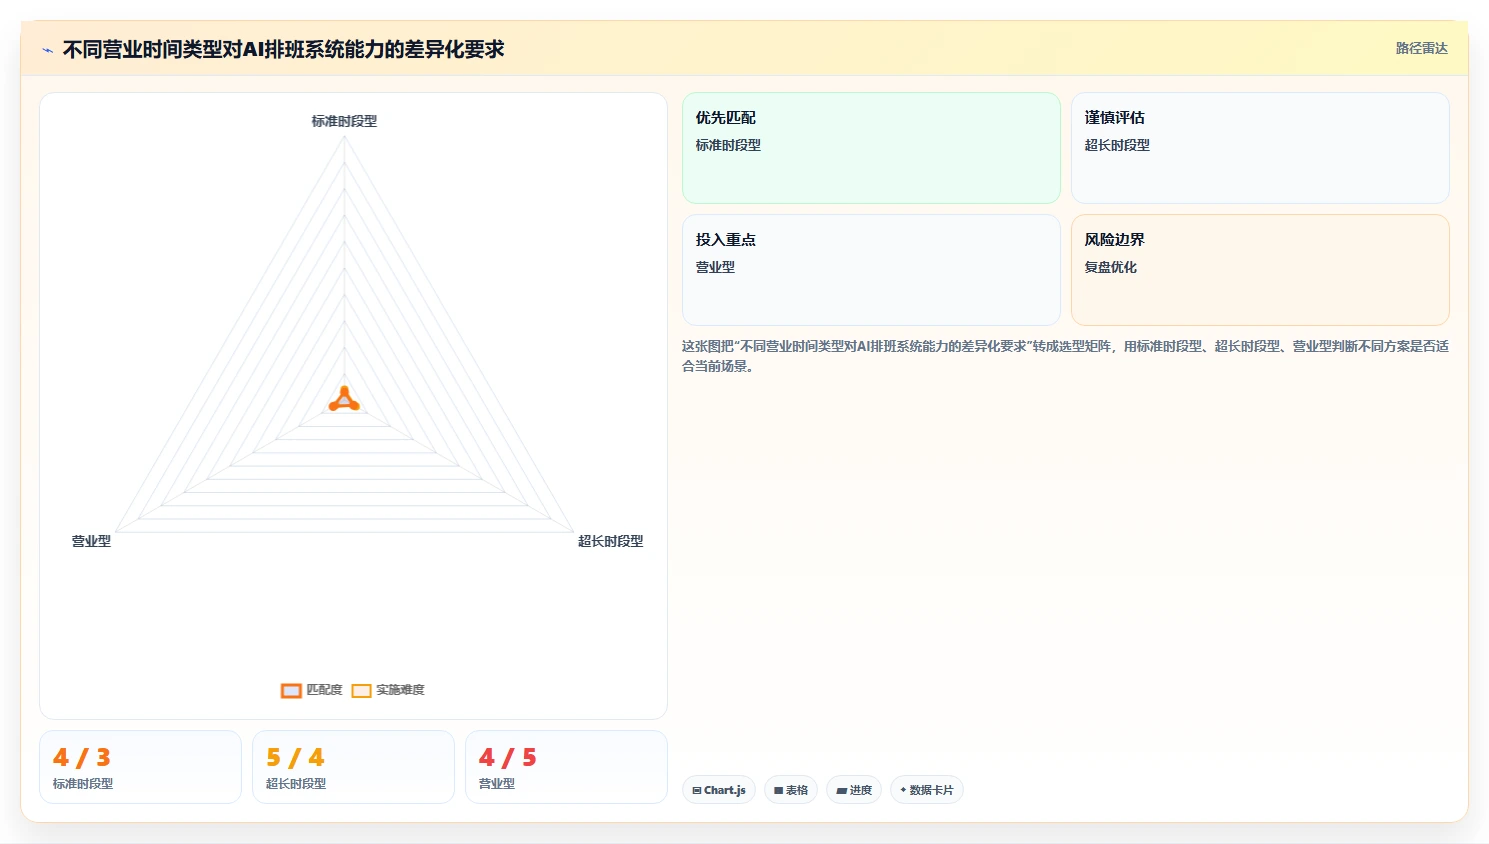This screenshot has height=844, width=1489.
Task: Click the 路径雷达 label in header
Action: point(1421,48)
